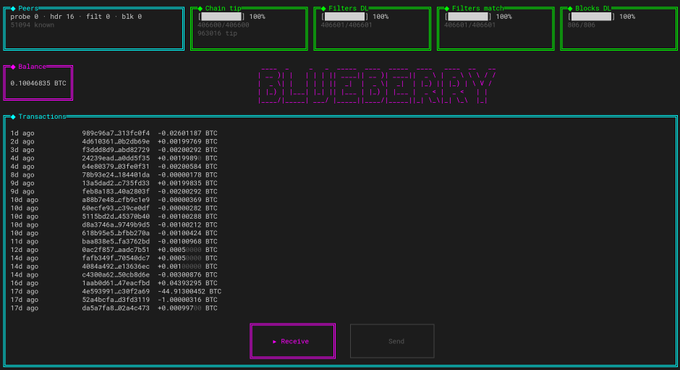Select the transaction with amount -1.00000316 BTC
The width and height of the screenshot is (680, 370).
point(114,300)
